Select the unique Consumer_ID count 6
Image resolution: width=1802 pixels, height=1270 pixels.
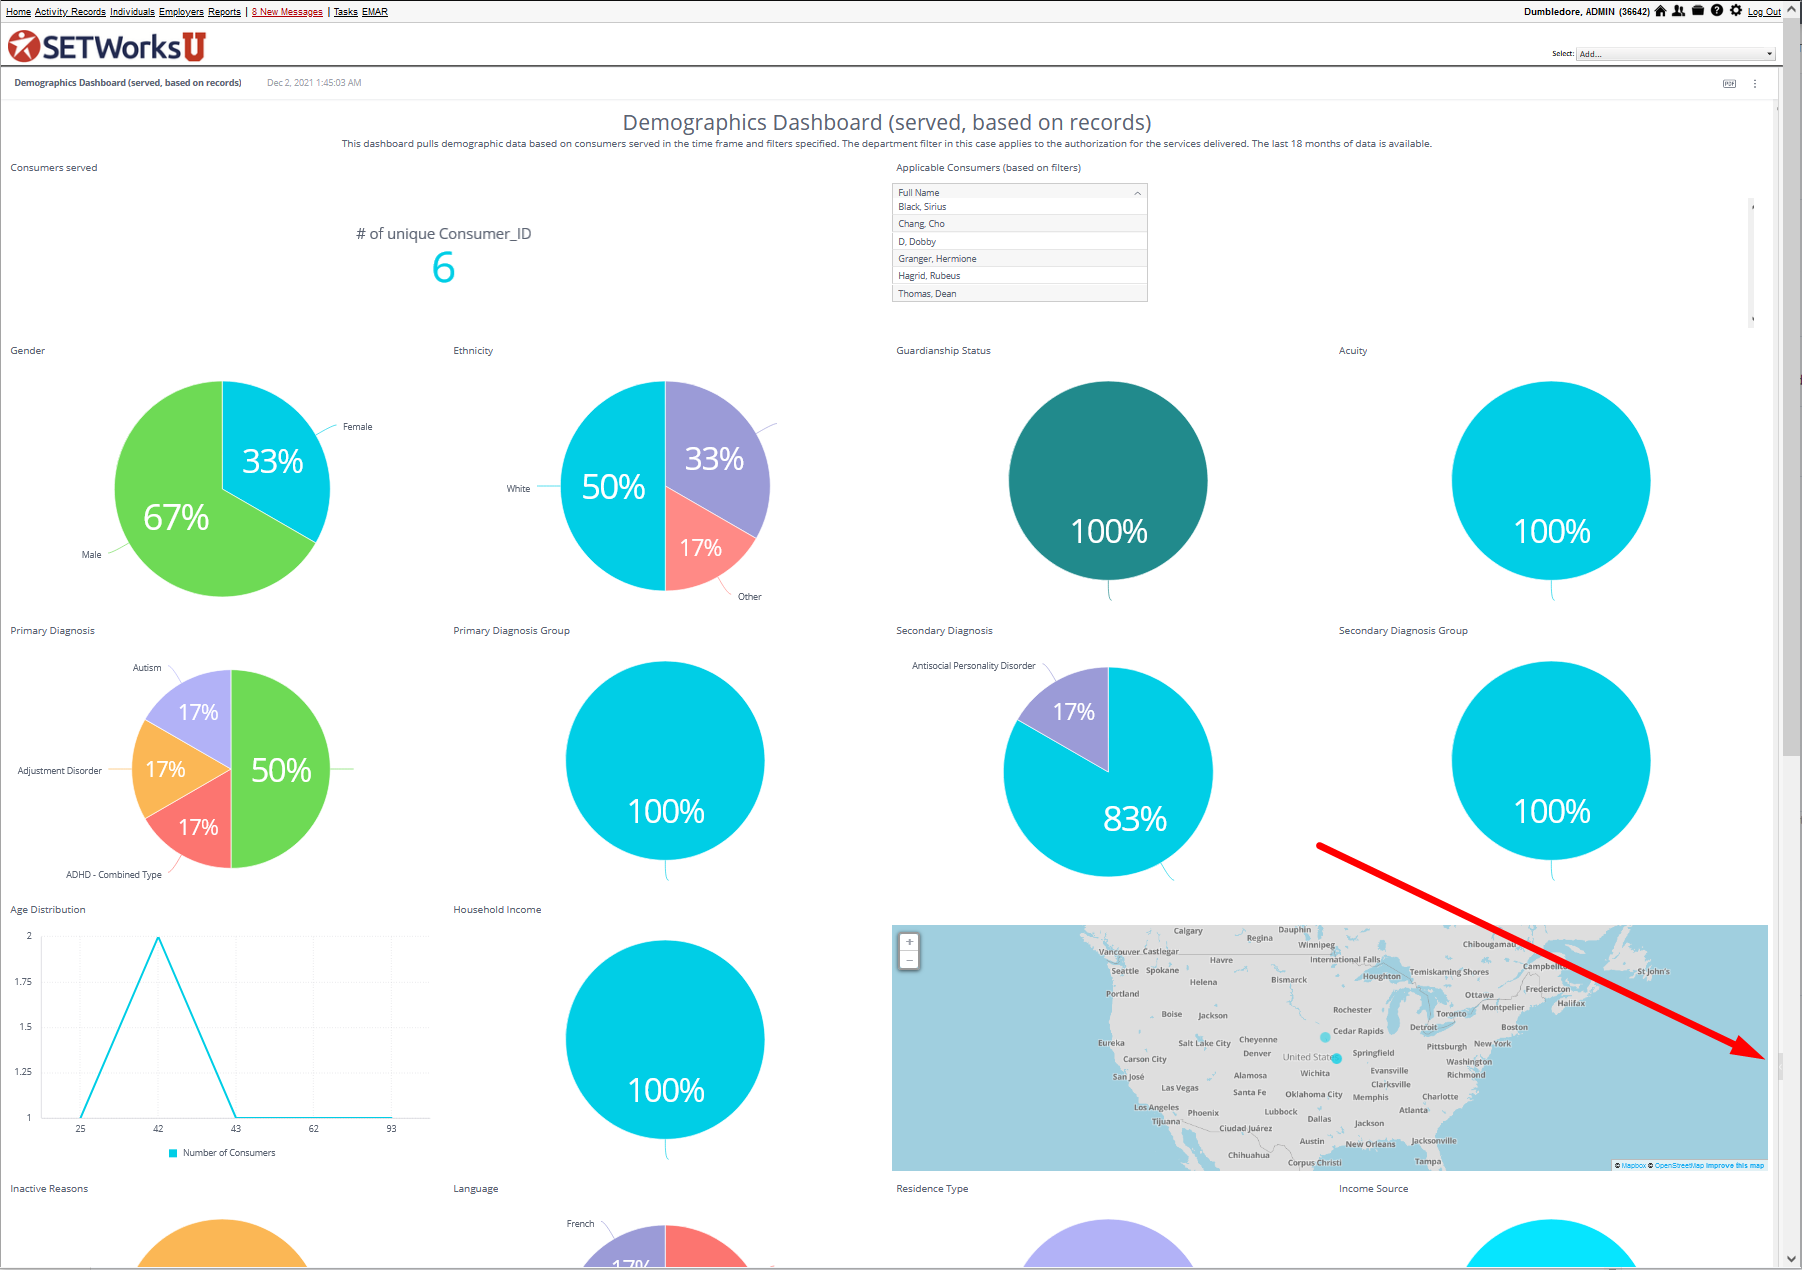443,268
